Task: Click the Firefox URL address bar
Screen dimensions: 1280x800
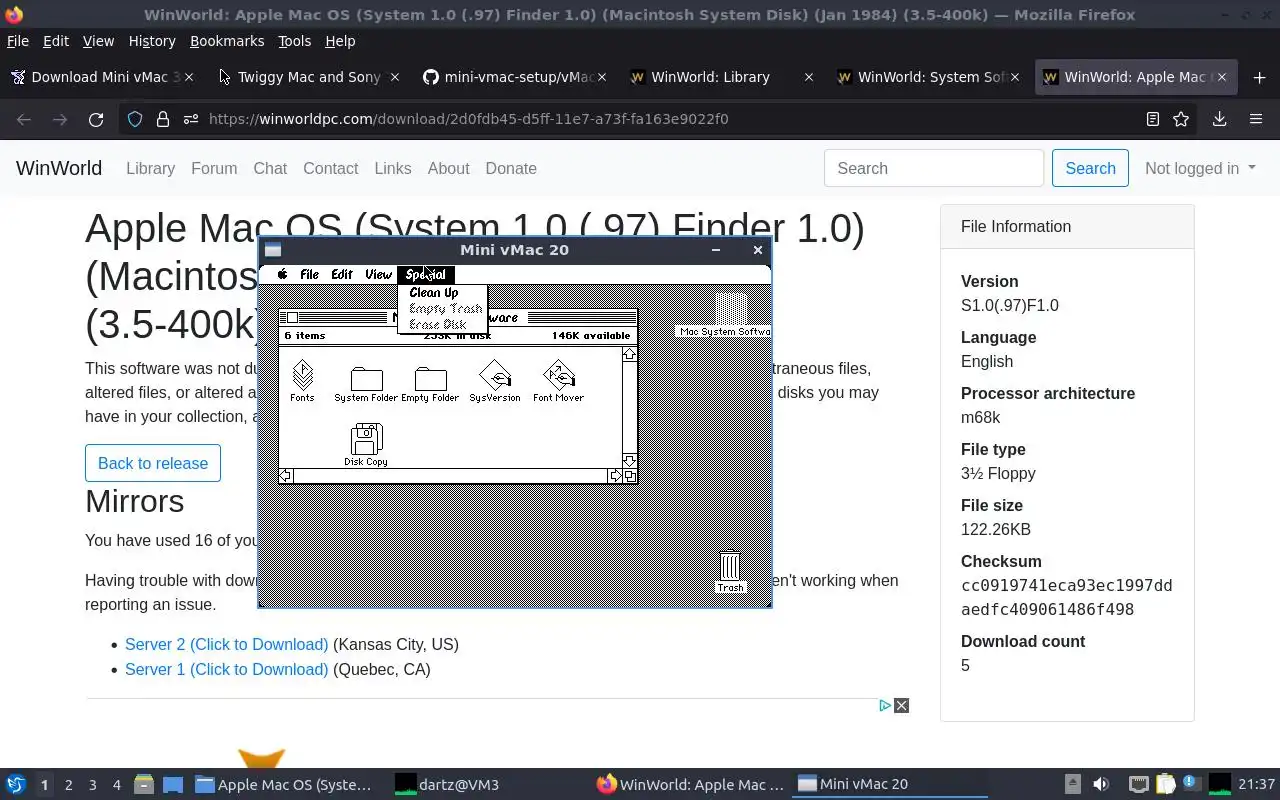Action: [x=660, y=119]
